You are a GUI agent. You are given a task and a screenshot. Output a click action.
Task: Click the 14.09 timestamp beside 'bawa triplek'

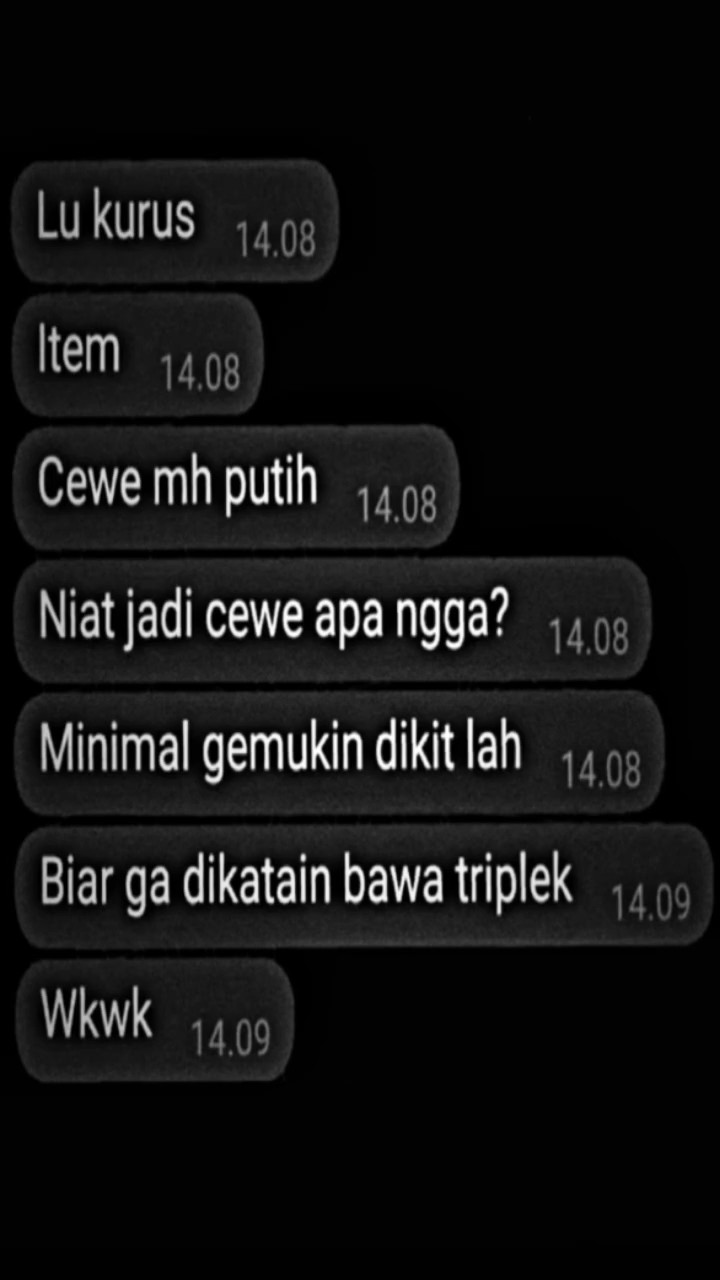652,904
